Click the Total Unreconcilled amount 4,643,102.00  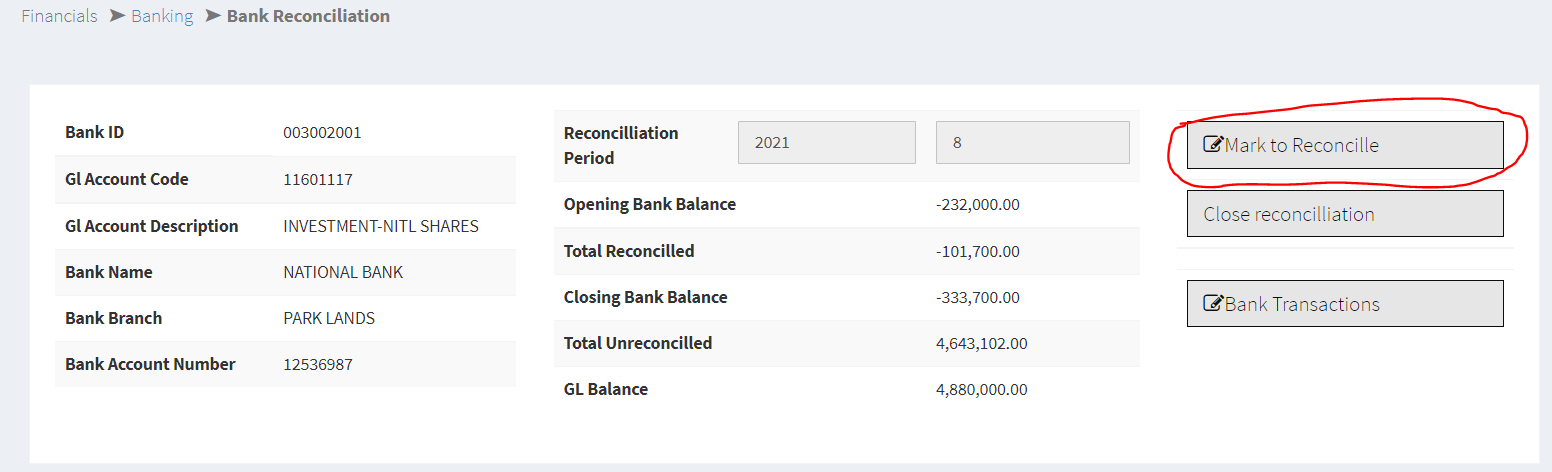[x=981, y=344]
